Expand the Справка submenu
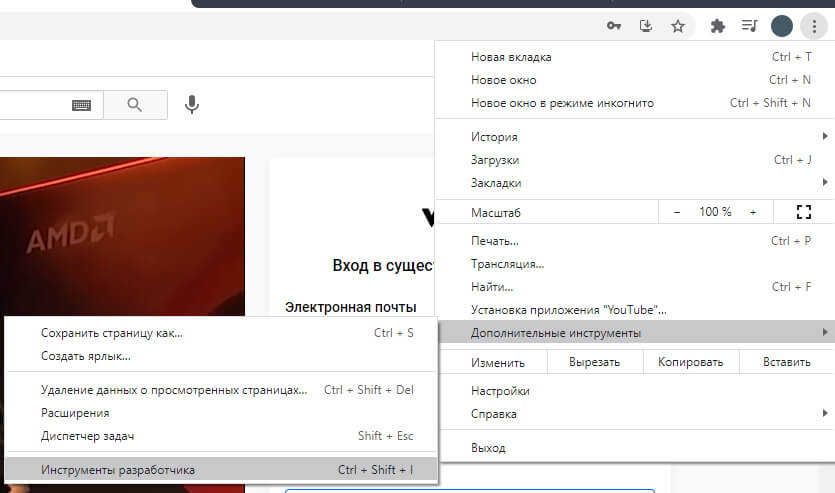The image size is (835, 493). [x=635, y=414]
